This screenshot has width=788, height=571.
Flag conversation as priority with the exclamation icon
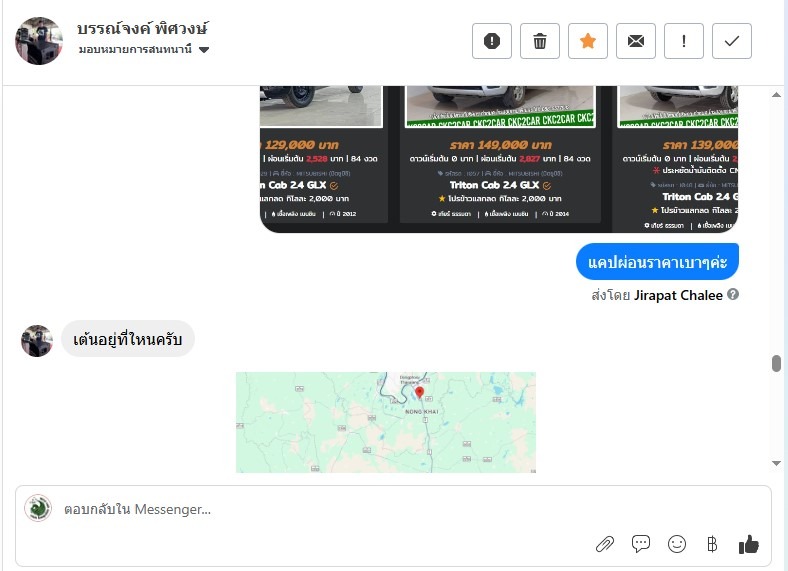pos(683,41)
